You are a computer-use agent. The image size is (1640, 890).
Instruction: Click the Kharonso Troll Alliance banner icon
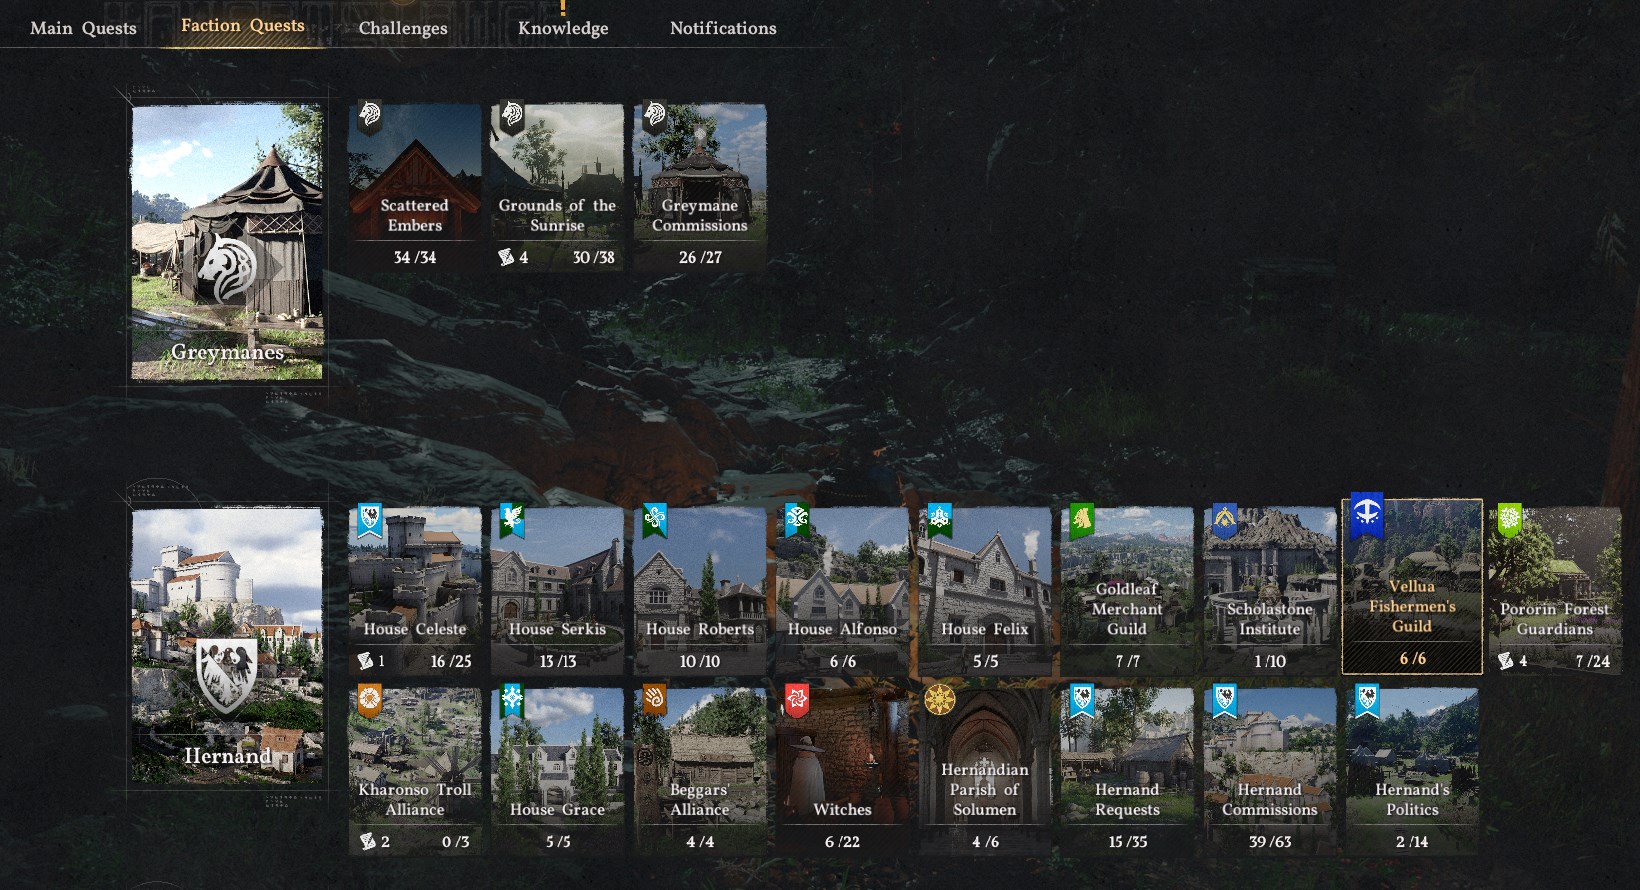pyautogui.click(x=370, y=700)
